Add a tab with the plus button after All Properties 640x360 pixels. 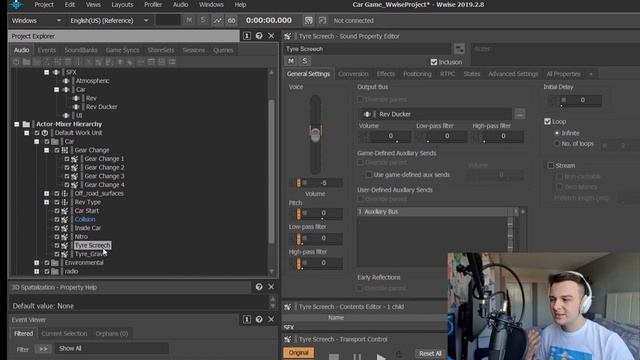(591, 74)
